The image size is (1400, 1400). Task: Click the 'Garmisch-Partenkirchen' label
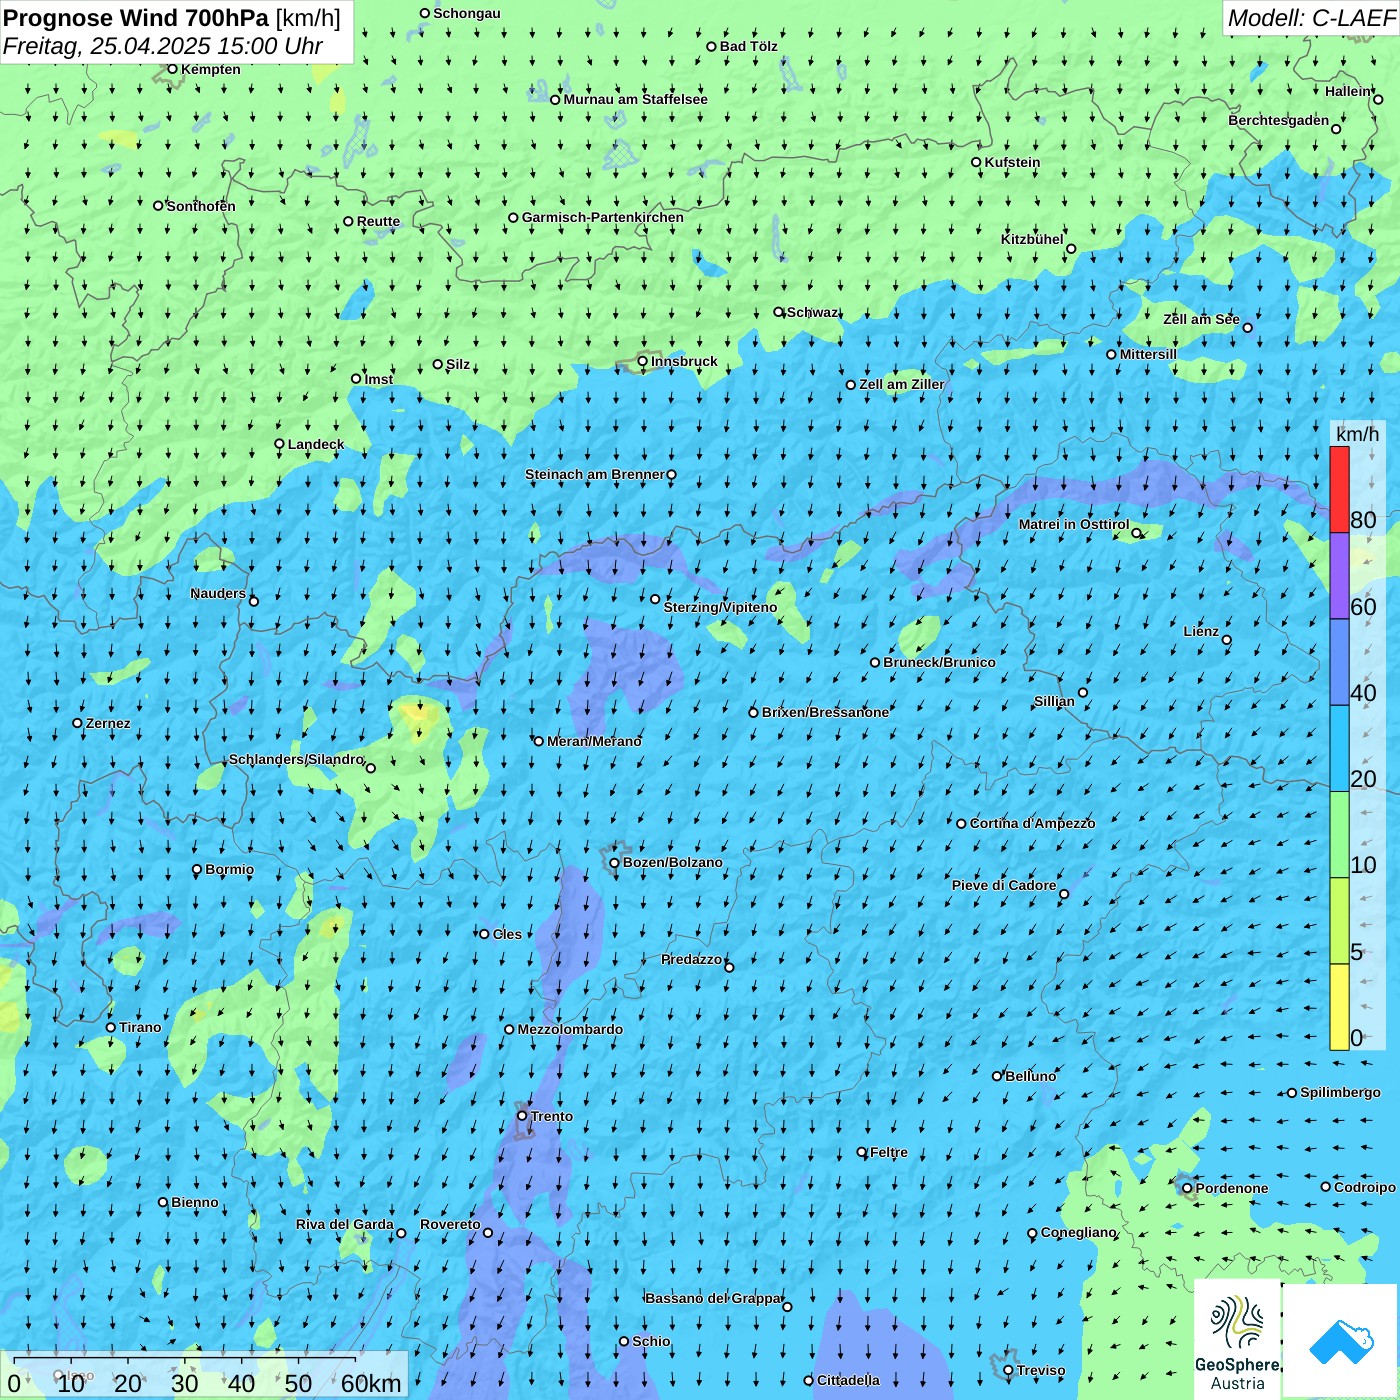603,217
